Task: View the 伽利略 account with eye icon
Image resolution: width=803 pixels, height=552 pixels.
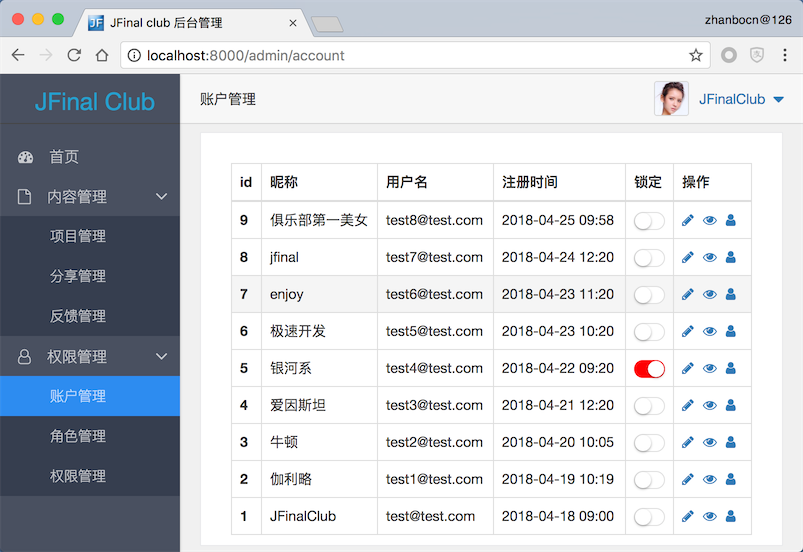Action: point(709,479)
